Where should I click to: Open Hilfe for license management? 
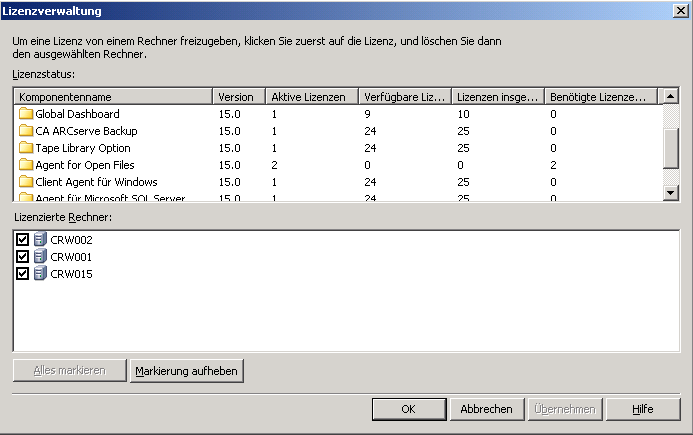coord(643,409)
